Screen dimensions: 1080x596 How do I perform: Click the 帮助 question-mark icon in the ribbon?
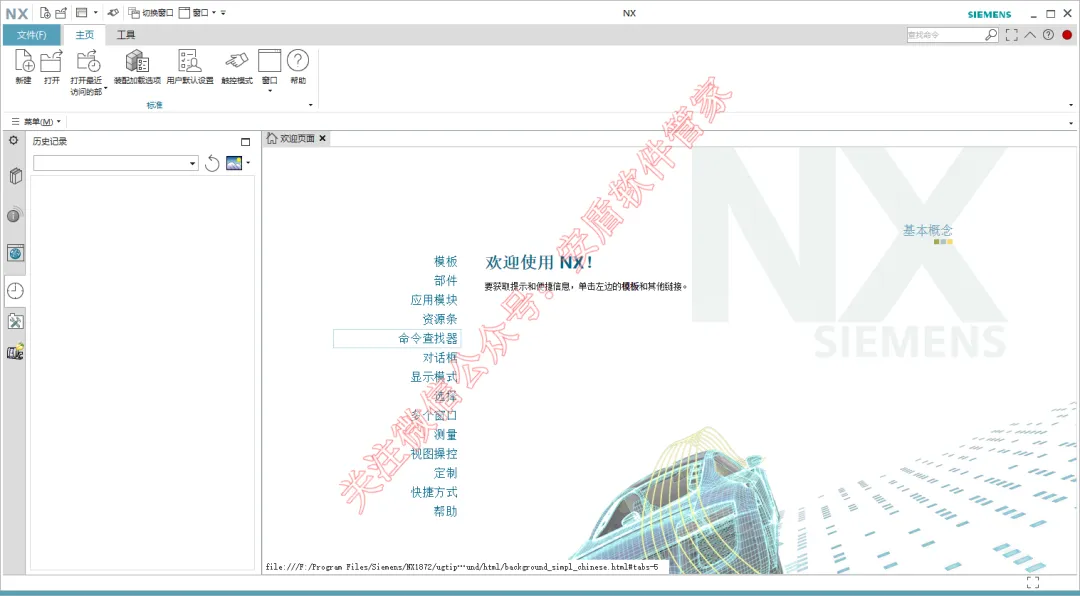tap(298, 61)
